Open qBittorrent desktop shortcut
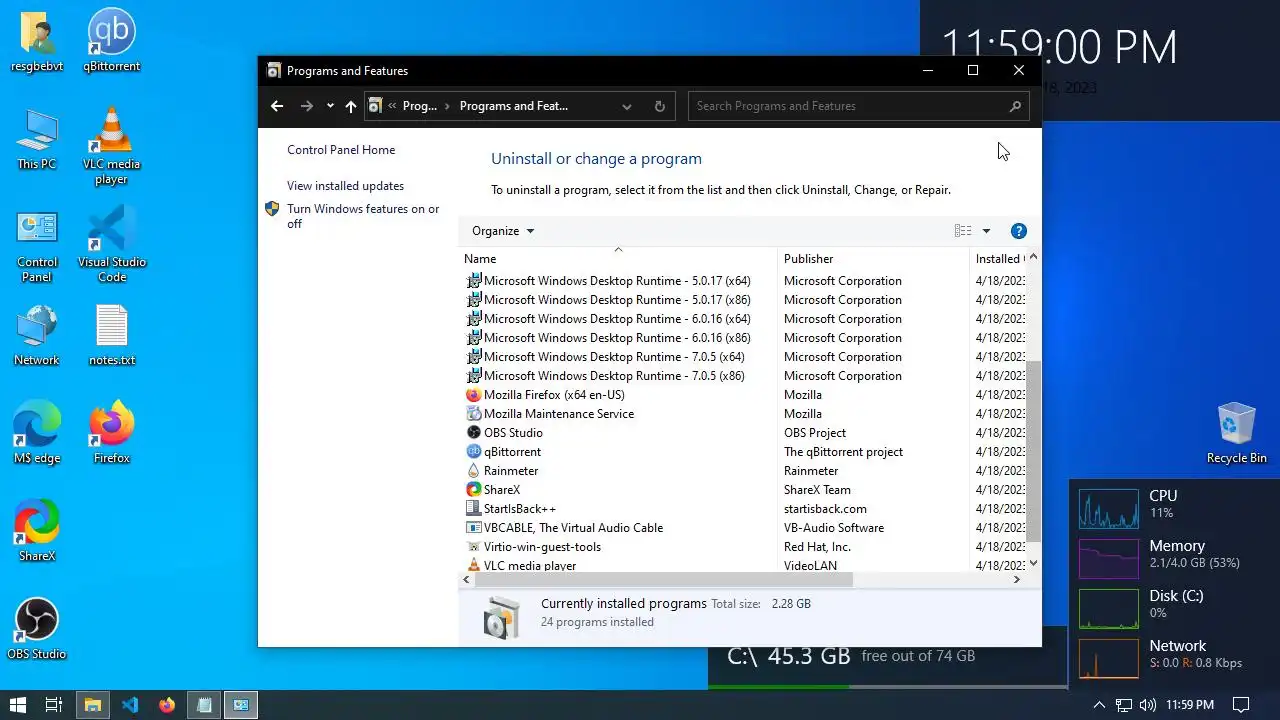The image size is (1280, 720). [x=111, y=41]
